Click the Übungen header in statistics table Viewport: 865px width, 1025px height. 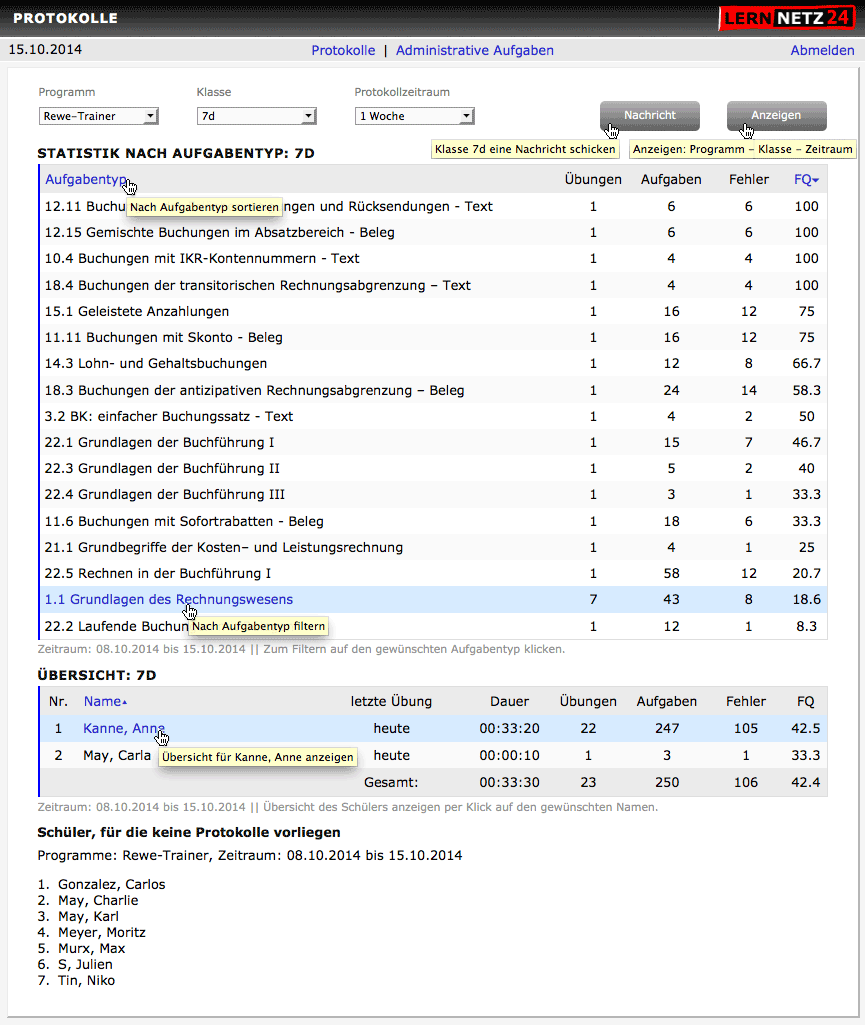point(593,179)
